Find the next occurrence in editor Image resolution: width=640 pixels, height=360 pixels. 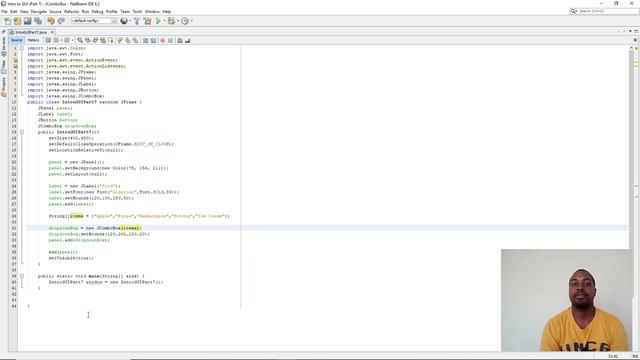point(95,40)
